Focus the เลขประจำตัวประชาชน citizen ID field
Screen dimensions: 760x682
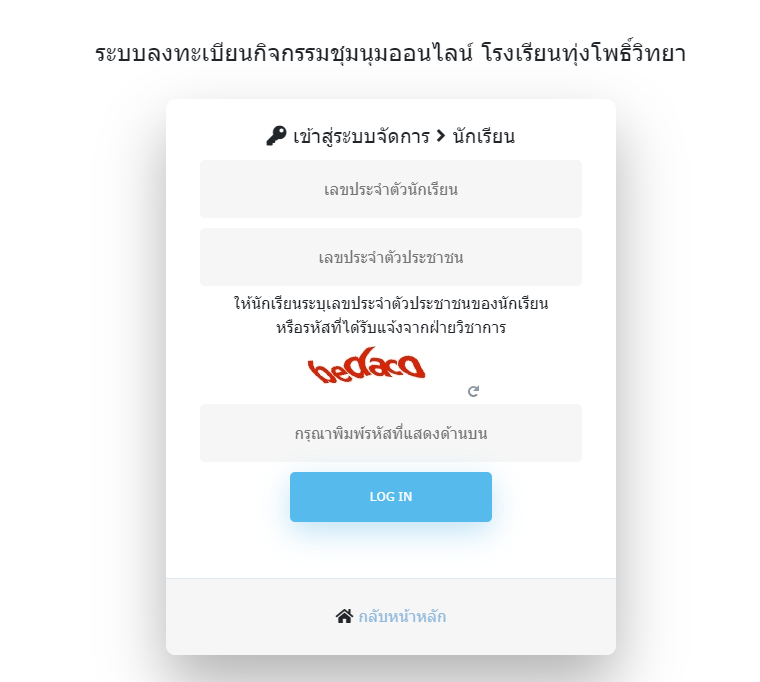tap(391, 257)
